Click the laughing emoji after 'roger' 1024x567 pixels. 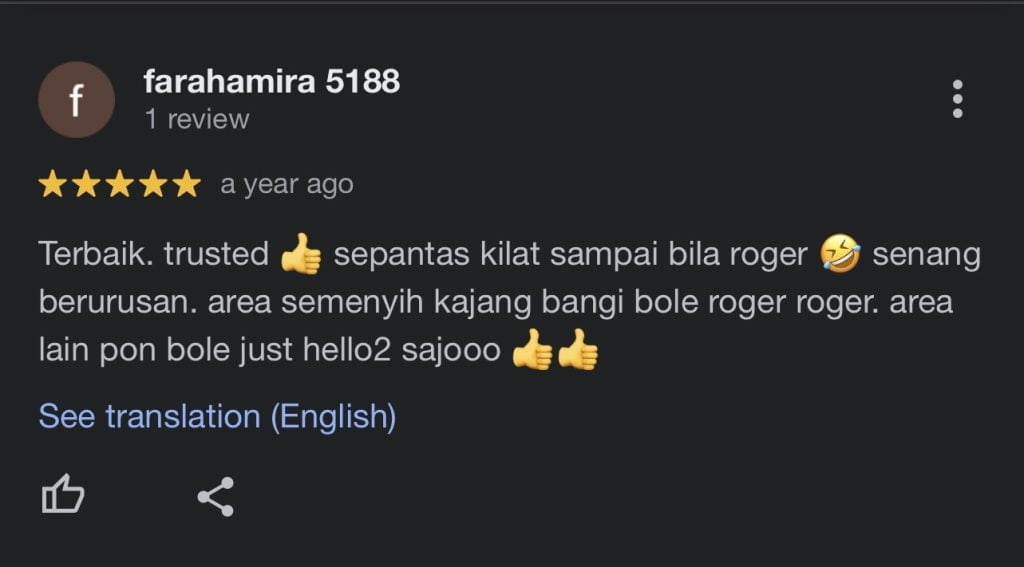840,255
